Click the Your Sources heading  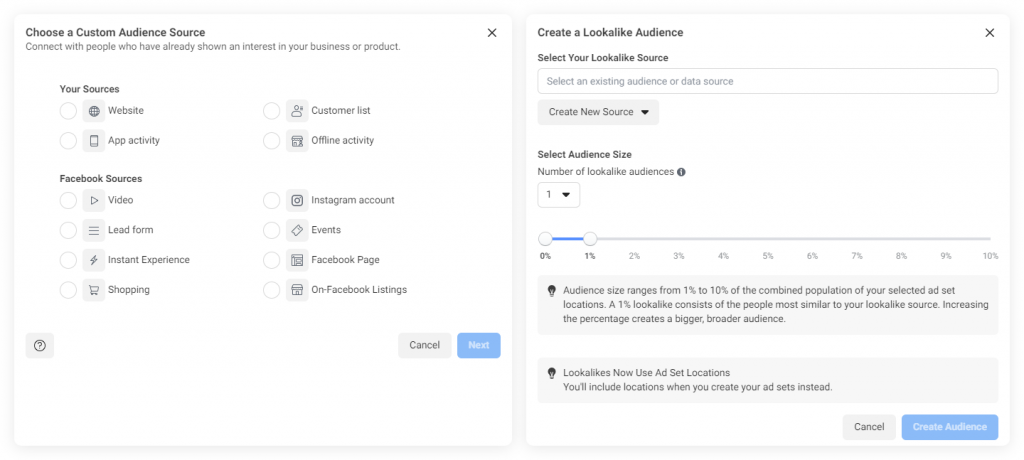pyautogui.click(x=89, y=89)
